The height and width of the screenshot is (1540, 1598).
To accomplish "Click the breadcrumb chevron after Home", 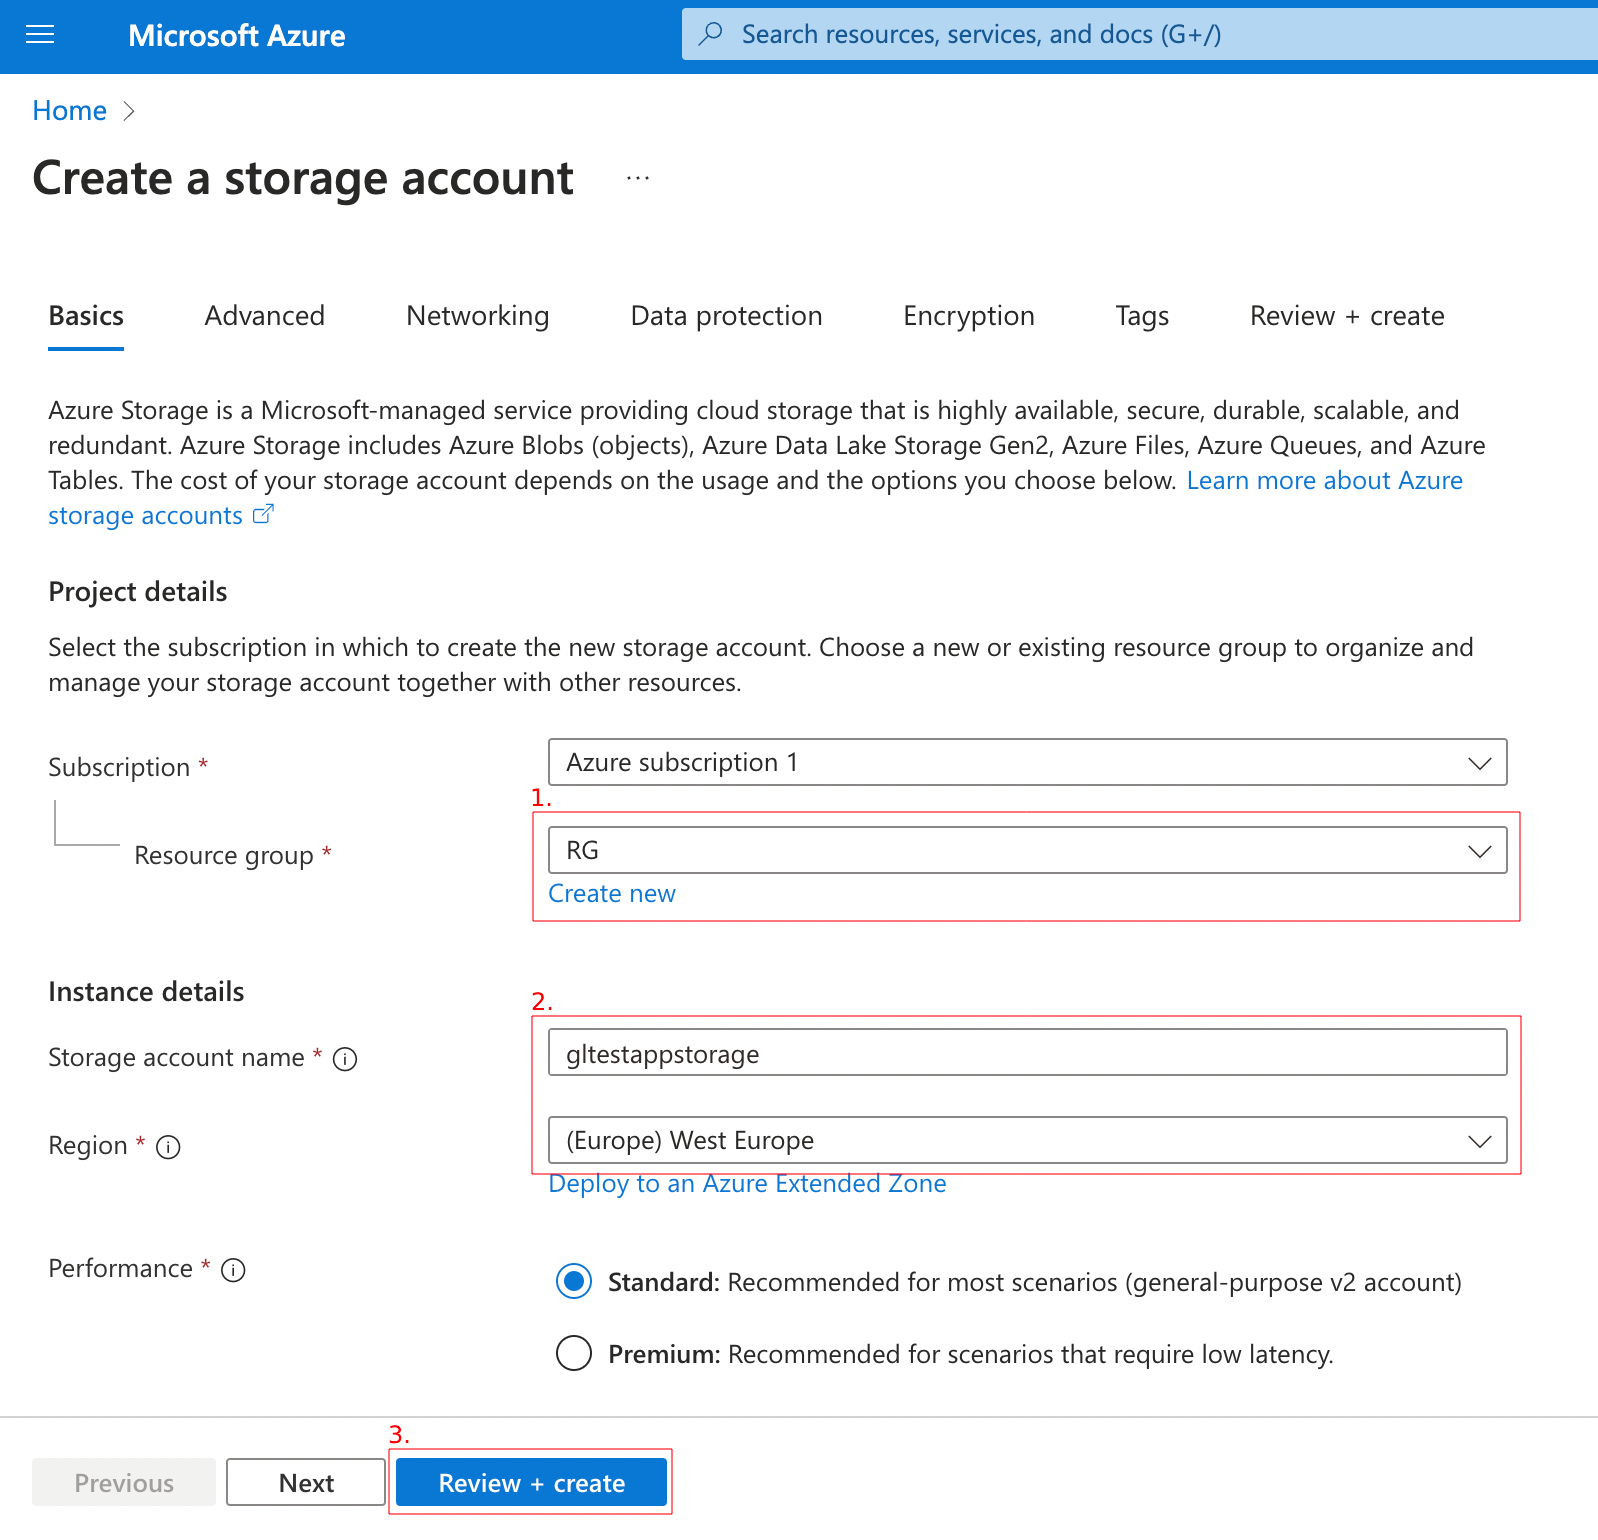I will pos(128,111).
